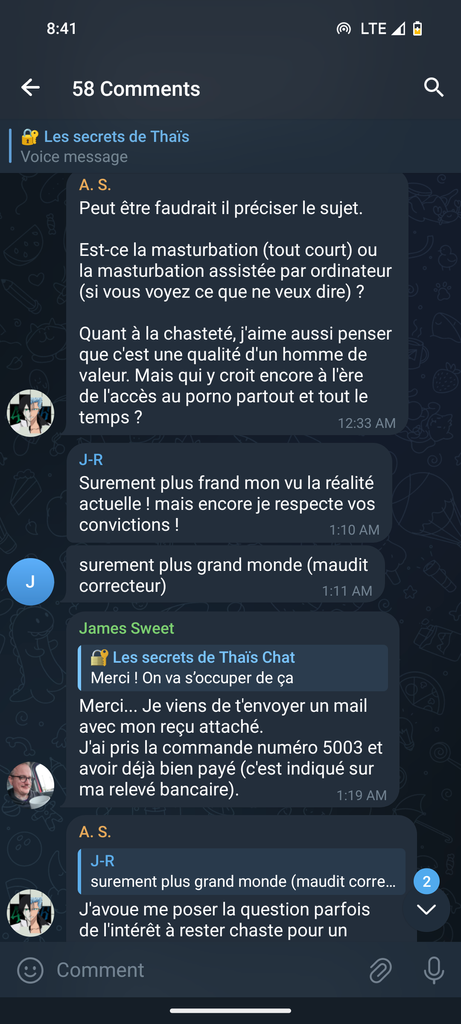Viewport: 461px width, 1024px height.
Task: Tap the 58 Comments header title
Action: pyautogui.click(x=136, y=88)
